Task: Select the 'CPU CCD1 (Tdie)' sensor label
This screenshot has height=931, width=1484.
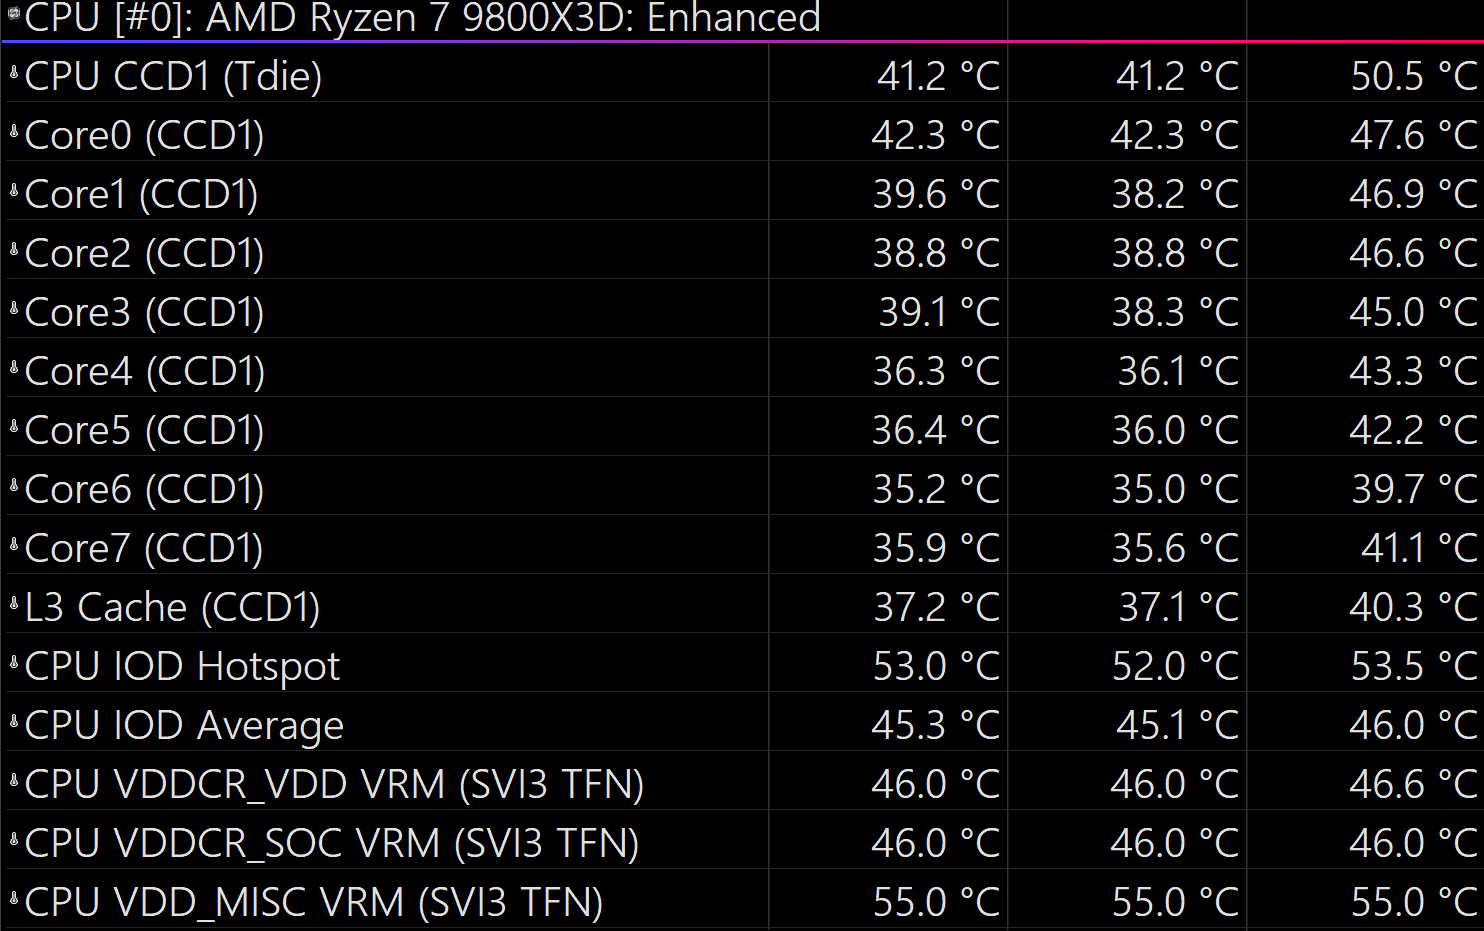Action: point(173,77)
